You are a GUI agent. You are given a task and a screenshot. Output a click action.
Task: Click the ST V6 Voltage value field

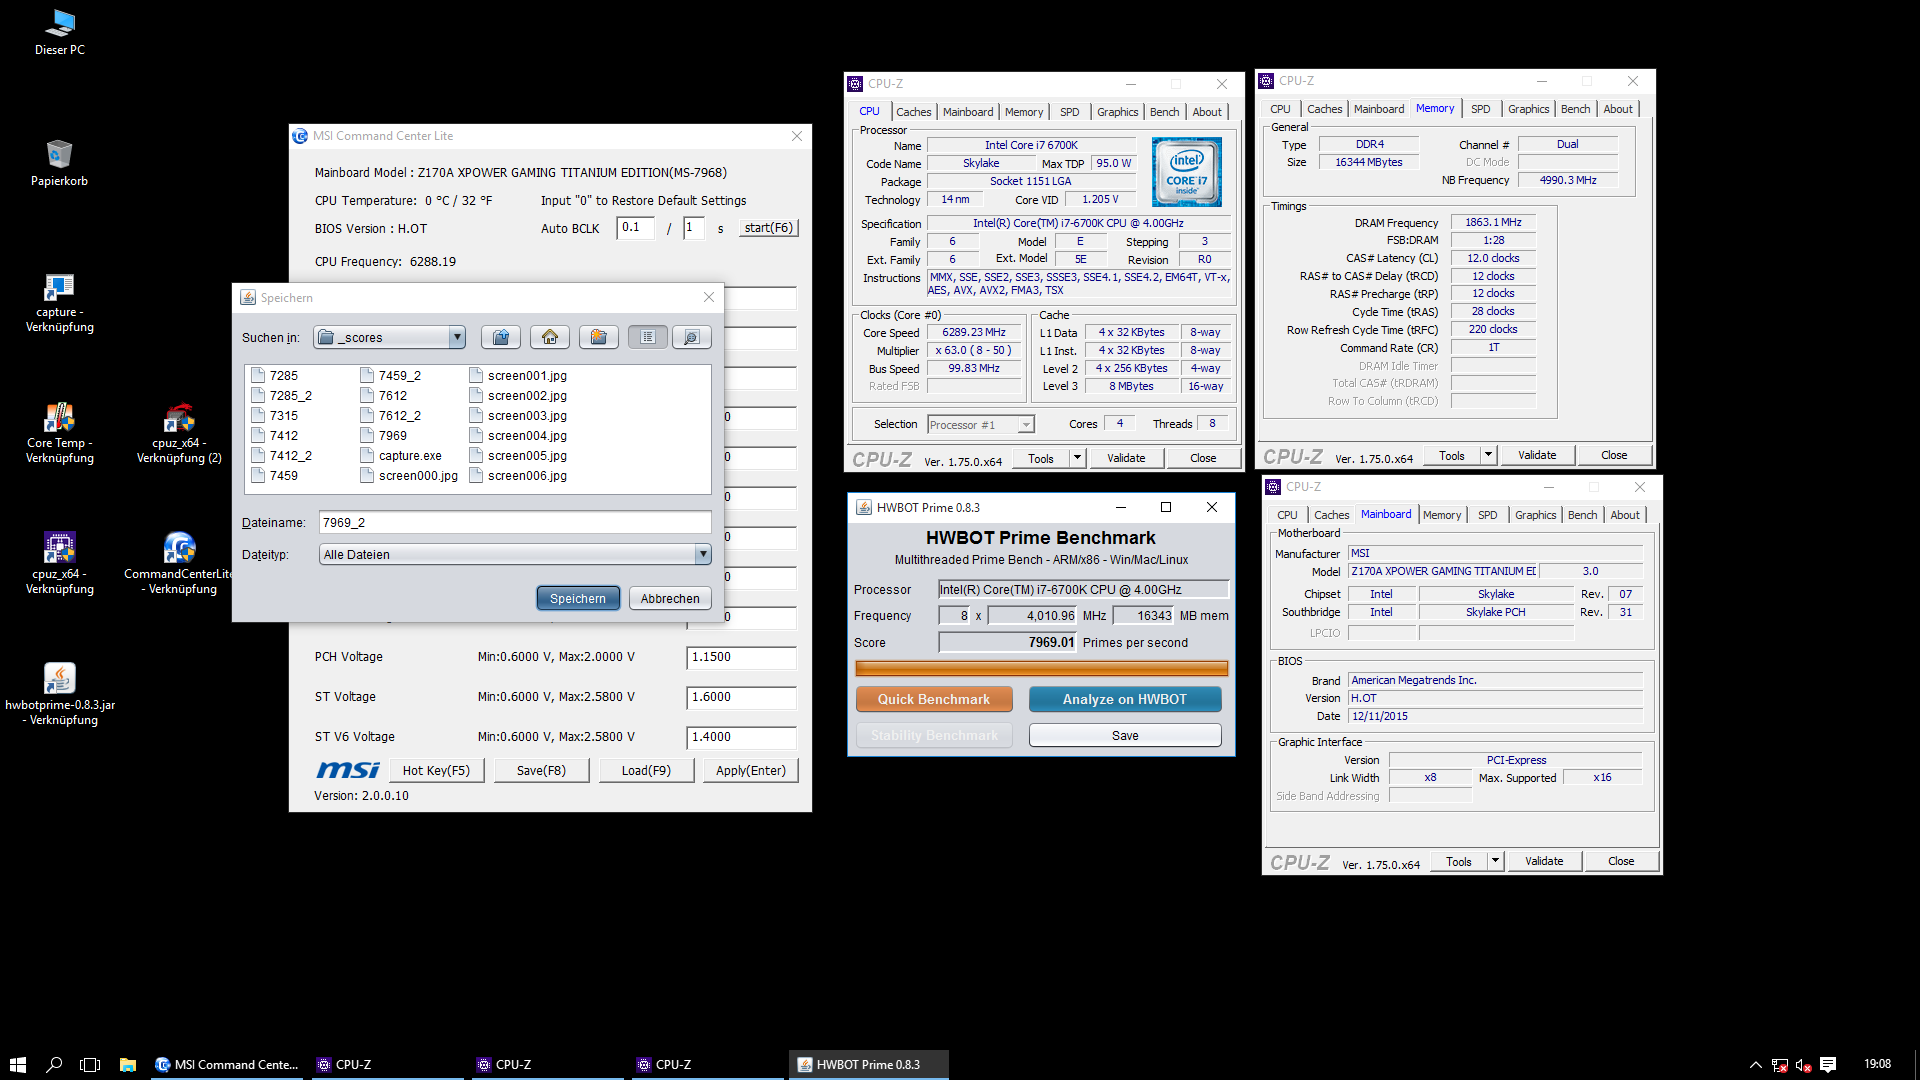(741, 737)
